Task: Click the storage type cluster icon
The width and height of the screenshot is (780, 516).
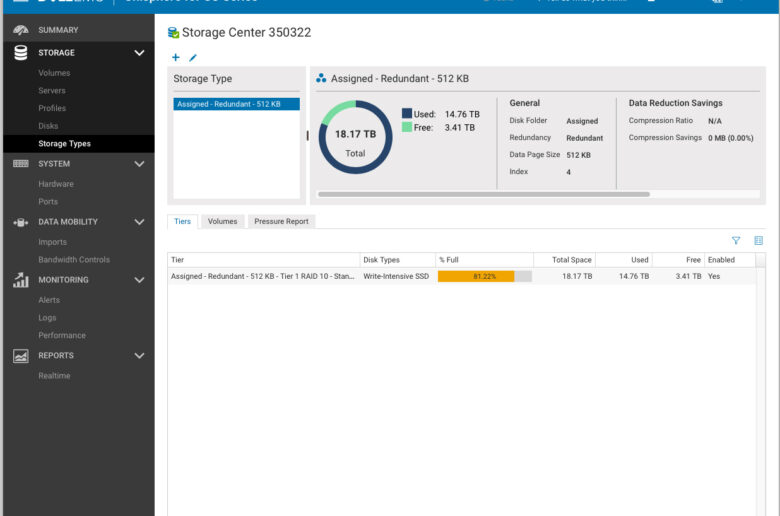Action: [x=321, y=78]
